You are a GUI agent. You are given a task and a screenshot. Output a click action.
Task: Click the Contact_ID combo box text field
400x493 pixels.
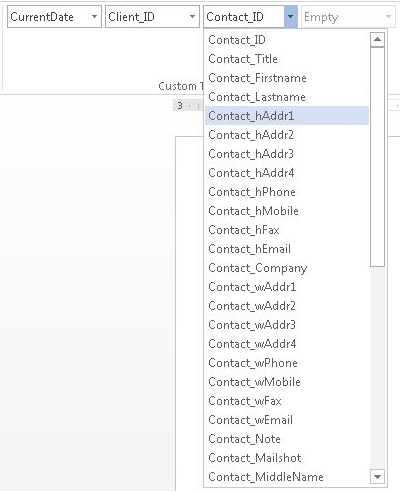pos(244,16)
